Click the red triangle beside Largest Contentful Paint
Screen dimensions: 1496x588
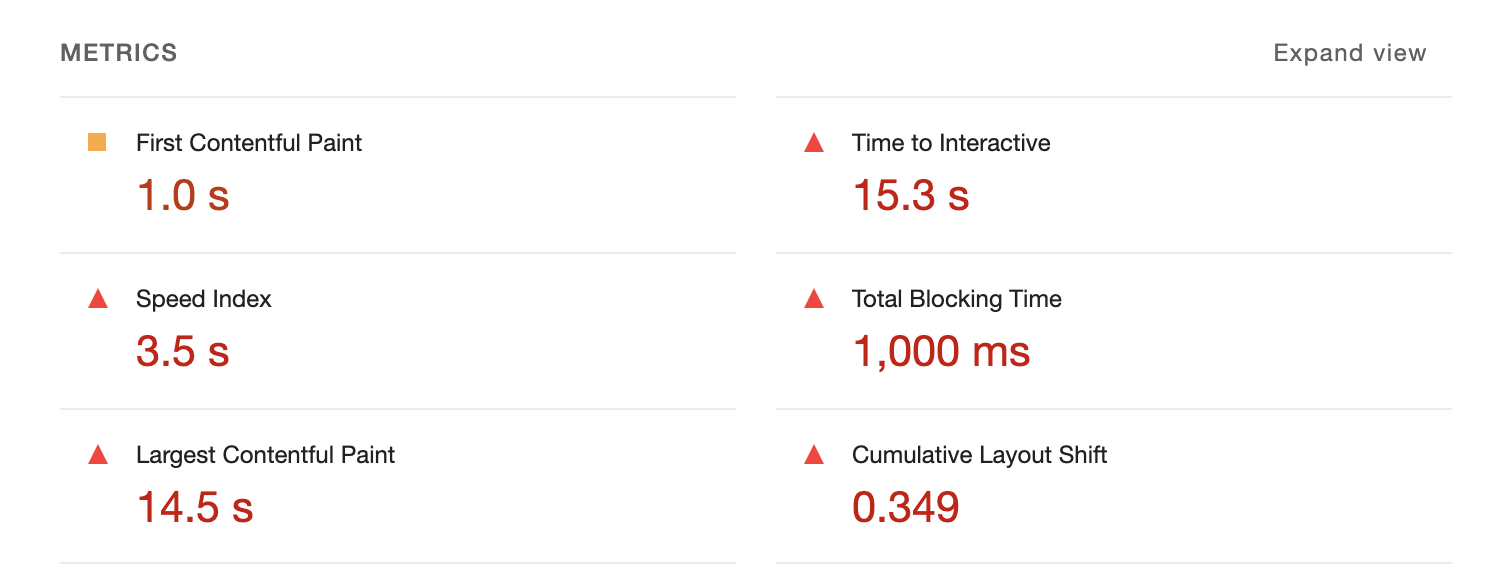click(x=100, y=454)
